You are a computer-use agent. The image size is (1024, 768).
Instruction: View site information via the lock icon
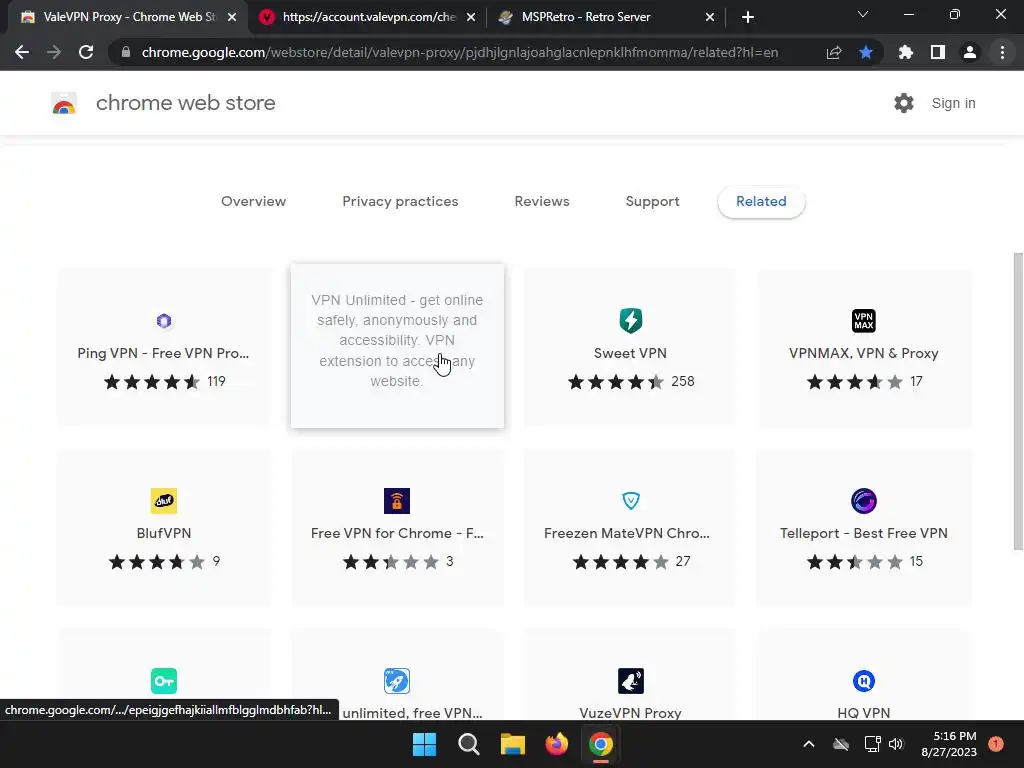coord(126,52)
